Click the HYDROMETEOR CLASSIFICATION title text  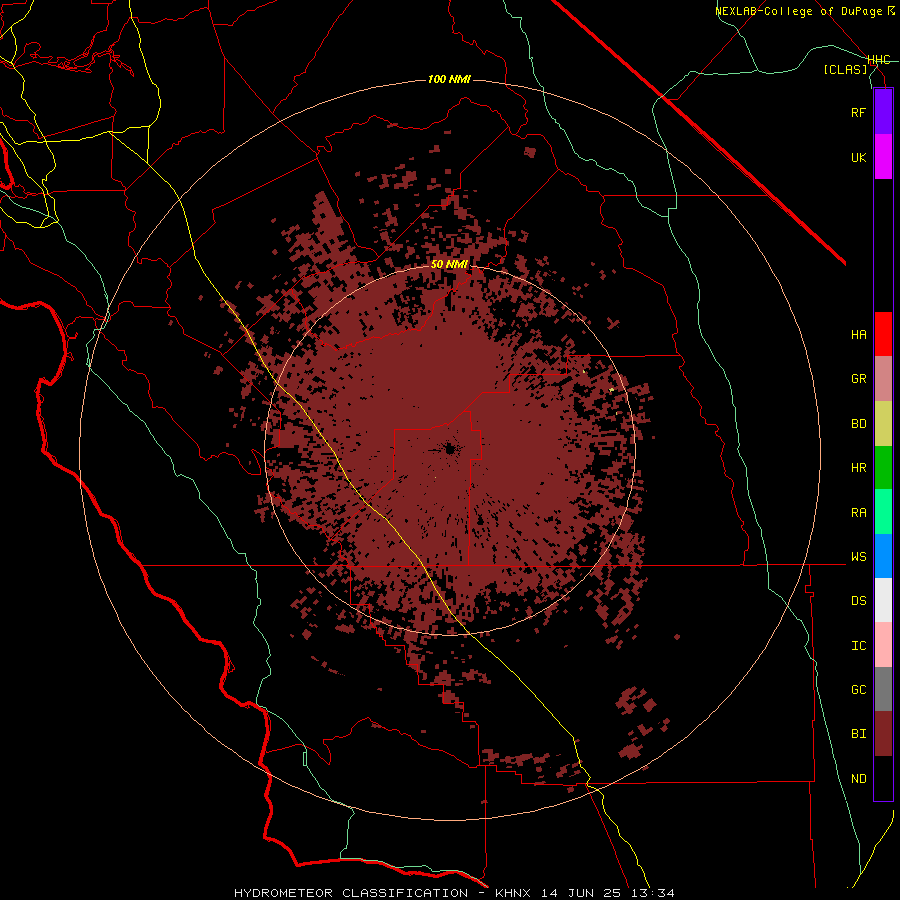(x=351, y=893)
